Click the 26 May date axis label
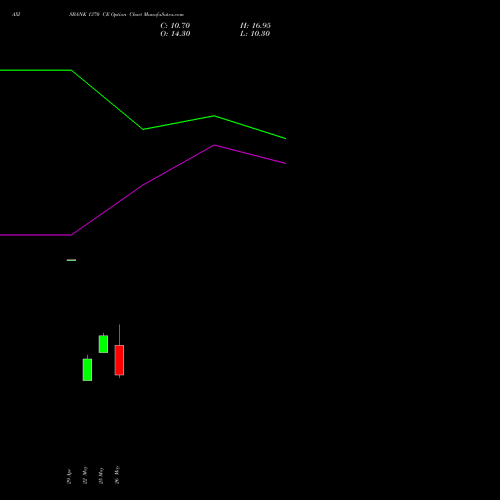This screenshot has width=500, height=500. (x=117, y=475)
